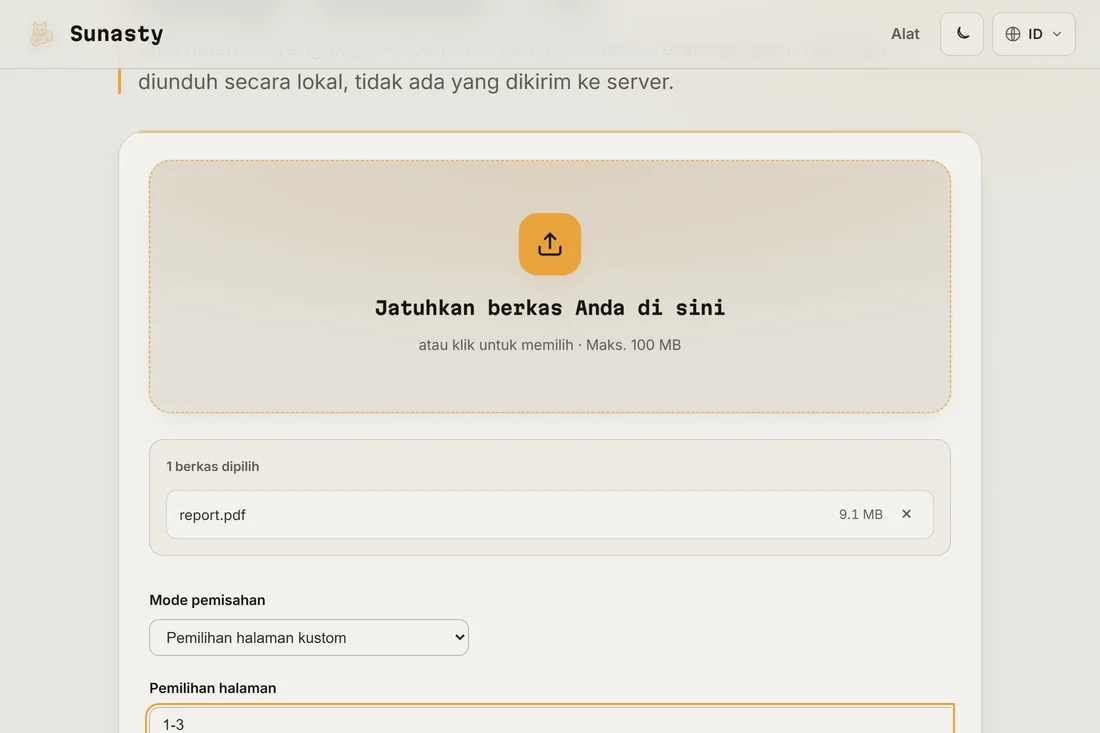
Task: Click the orange upload icon
Action: point(550,244)
